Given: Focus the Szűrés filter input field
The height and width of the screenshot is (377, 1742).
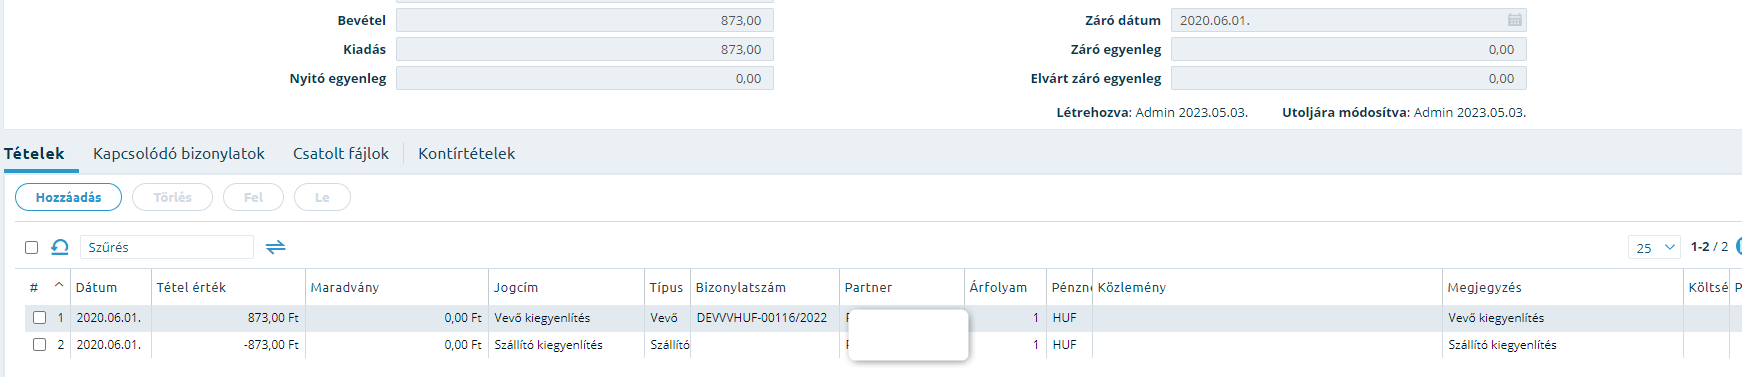Looking at the screenshot, I should point(167,247).
